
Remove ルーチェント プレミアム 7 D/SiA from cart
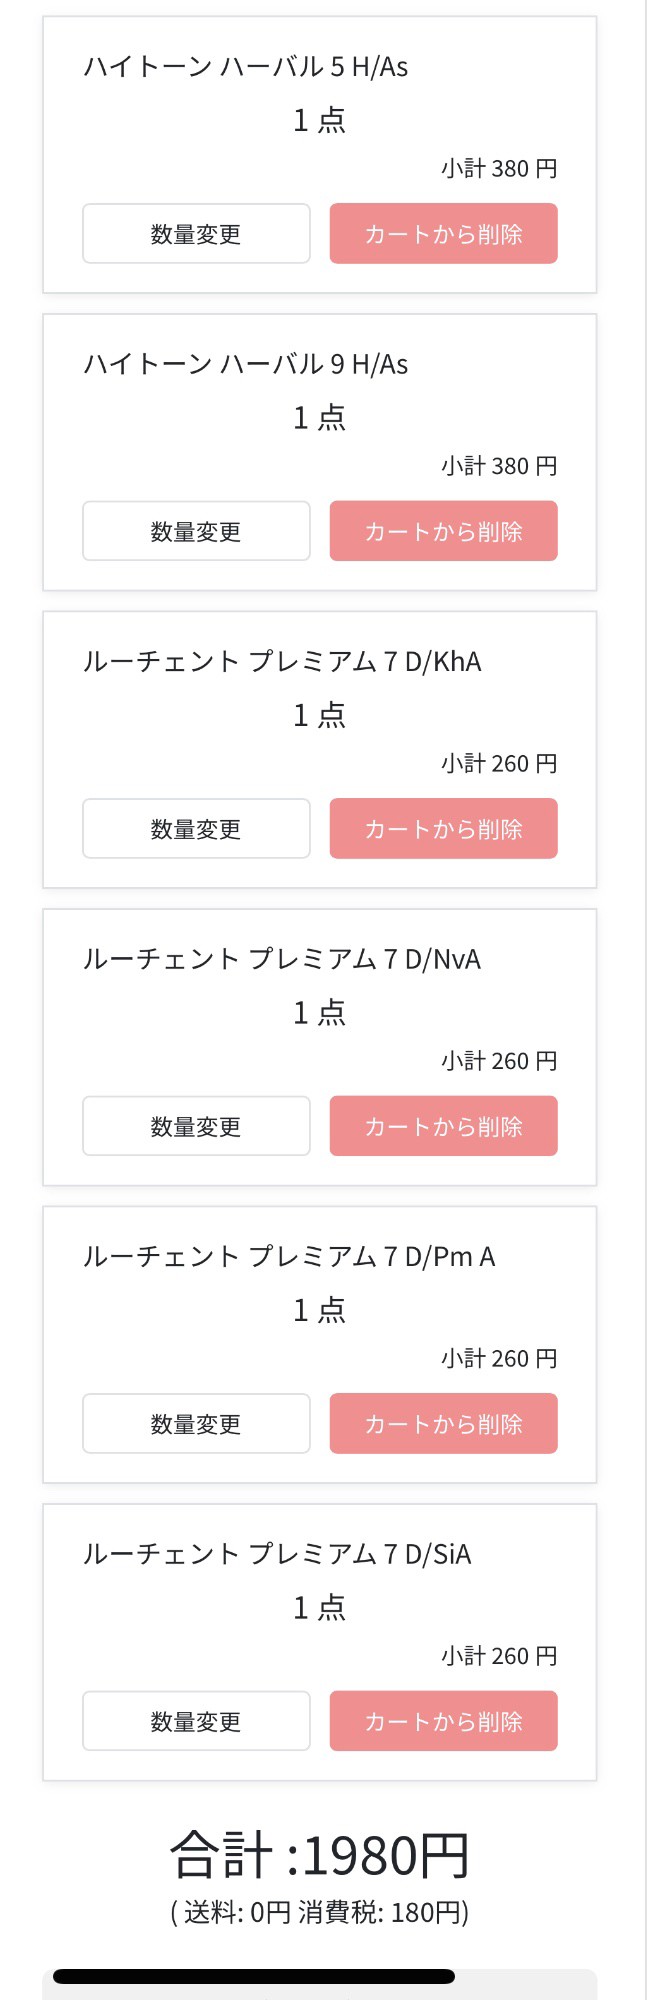pos(443,1721)
